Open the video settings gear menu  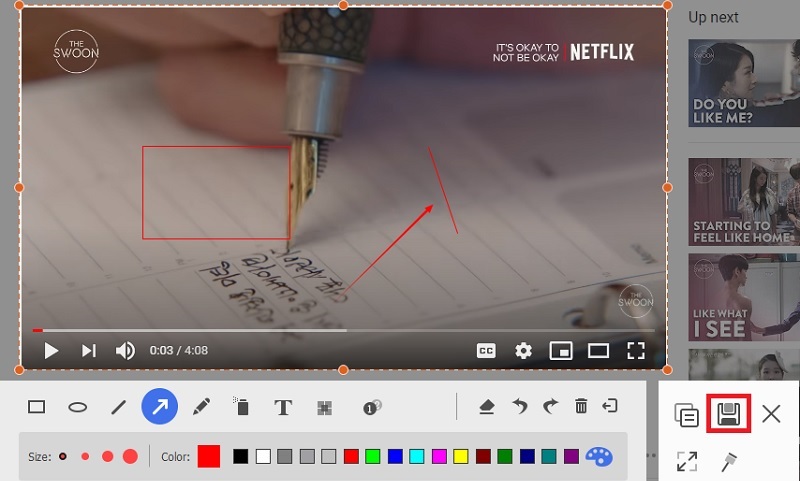(523, 350)
